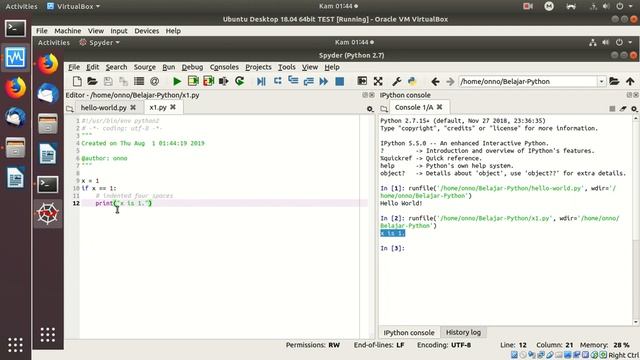Open VirtualBox Machine menu
Image resolution: width=640 pixels, height=360 pixels.
[x=68, y=31]
